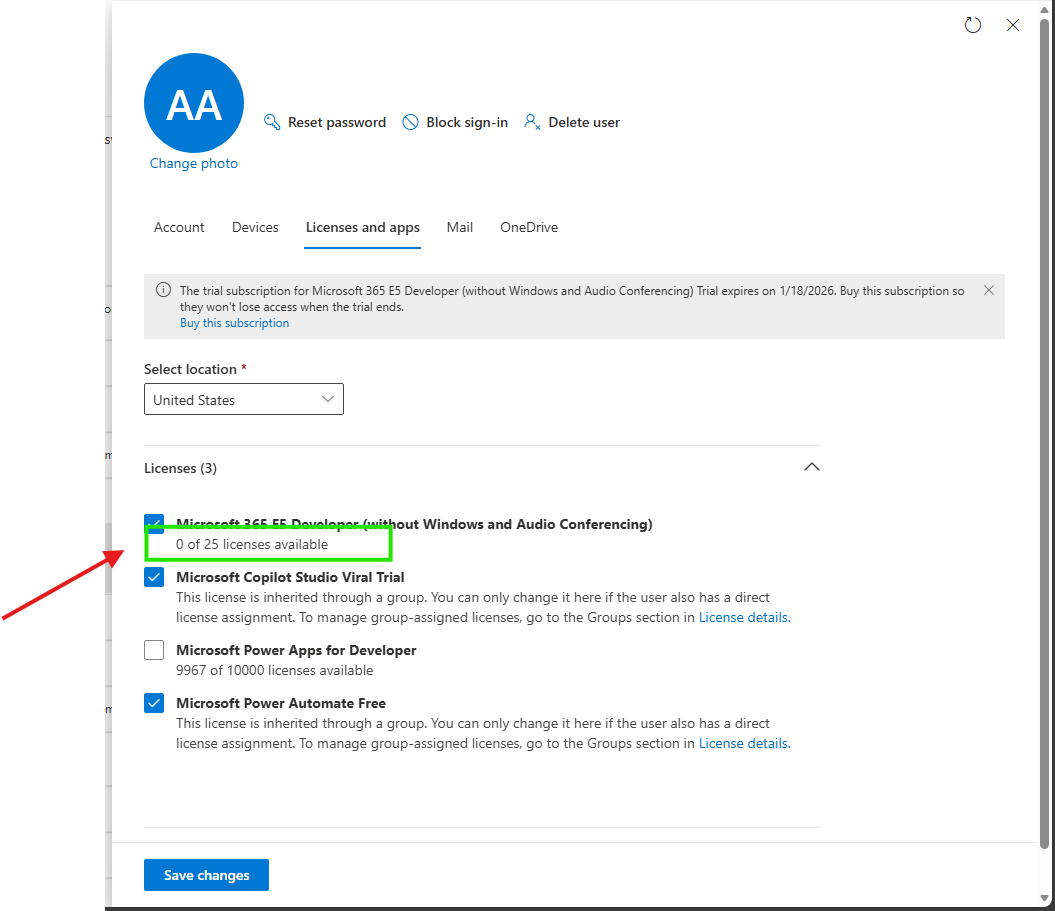Viewport: 1055px width, 911px height.
Task: Uncheck Microsoft Power Automate Free license
Action: [x=154, y=703]
